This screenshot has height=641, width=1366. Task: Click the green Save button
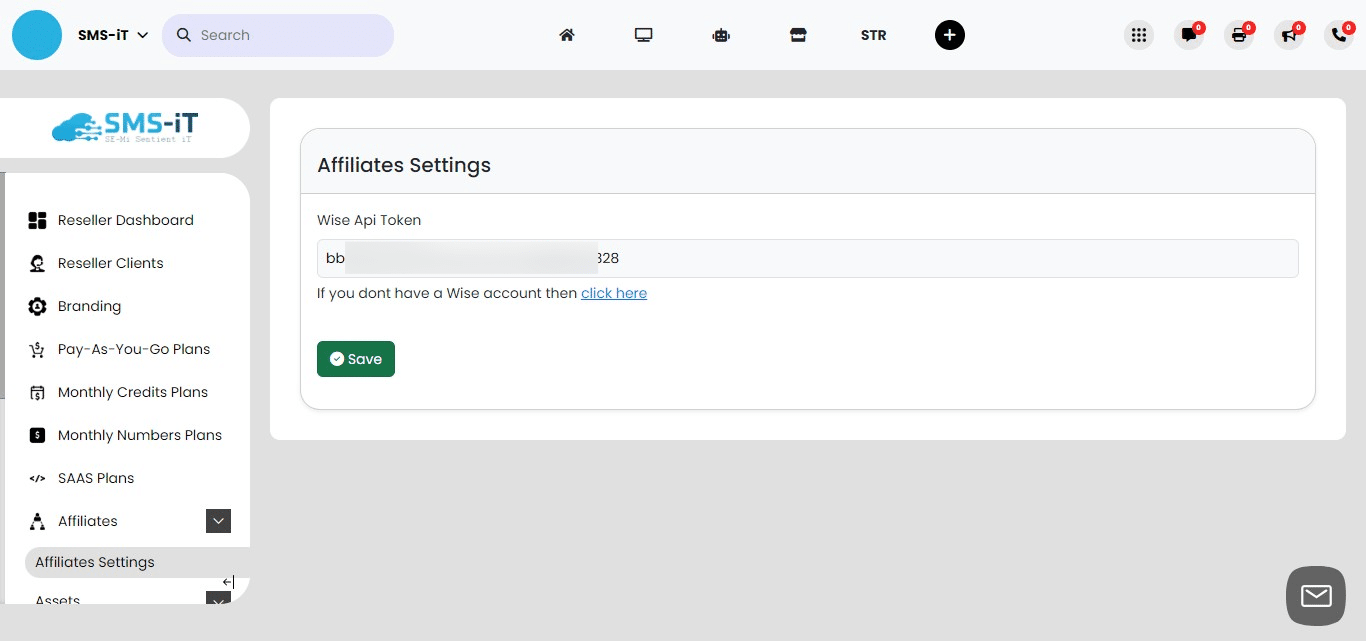pos(356,359)
